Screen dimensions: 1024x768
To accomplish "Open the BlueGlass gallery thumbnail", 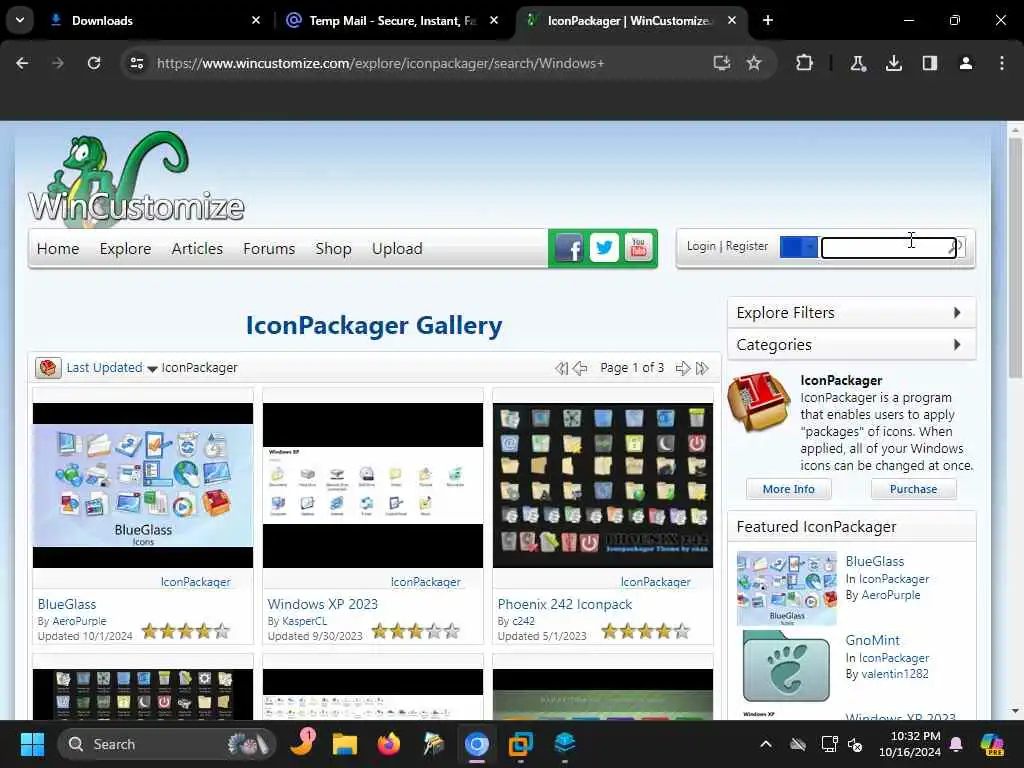I will pos(143,485).
